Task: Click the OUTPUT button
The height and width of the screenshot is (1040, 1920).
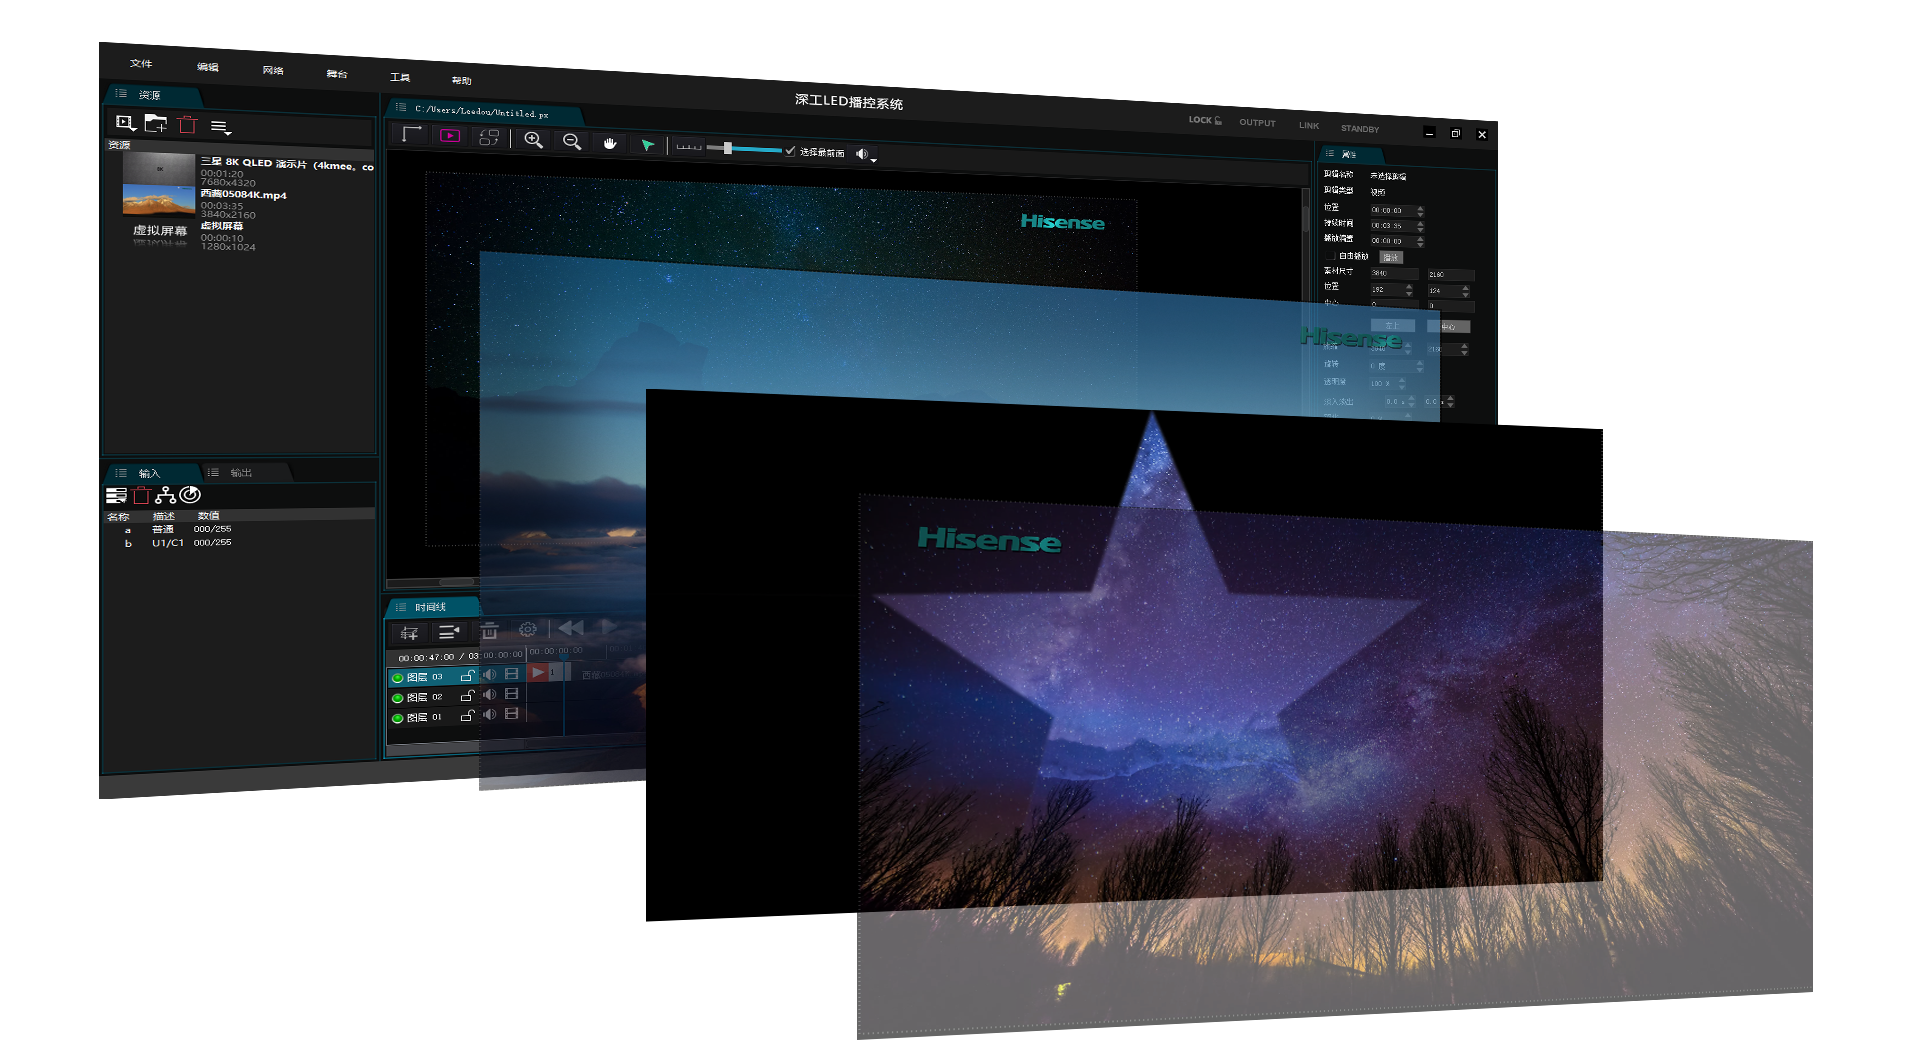Action: (x=1257, y=123)
